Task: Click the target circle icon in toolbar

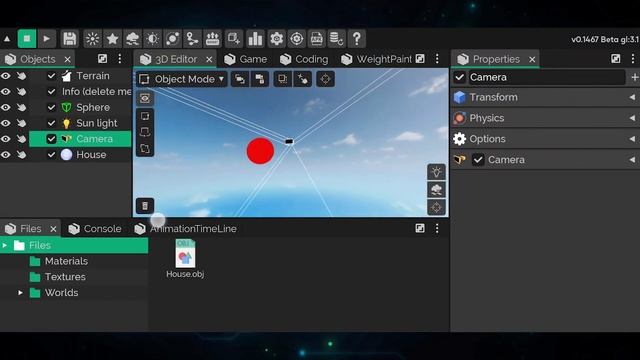Action: pos(297,39)
